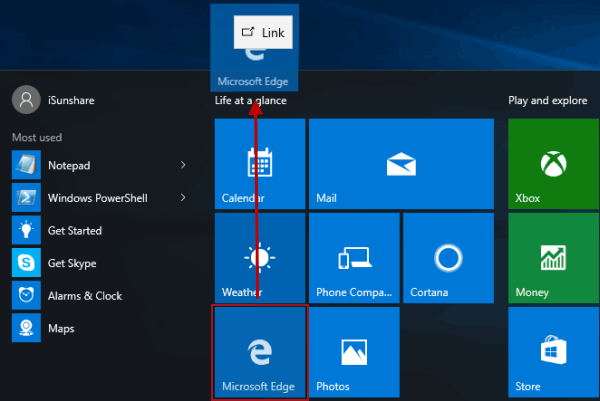Image resolution: width=600 pixels, height=401 pixels.
Task: Open the Phone Companion tile
Action: (x=354, y=258)
